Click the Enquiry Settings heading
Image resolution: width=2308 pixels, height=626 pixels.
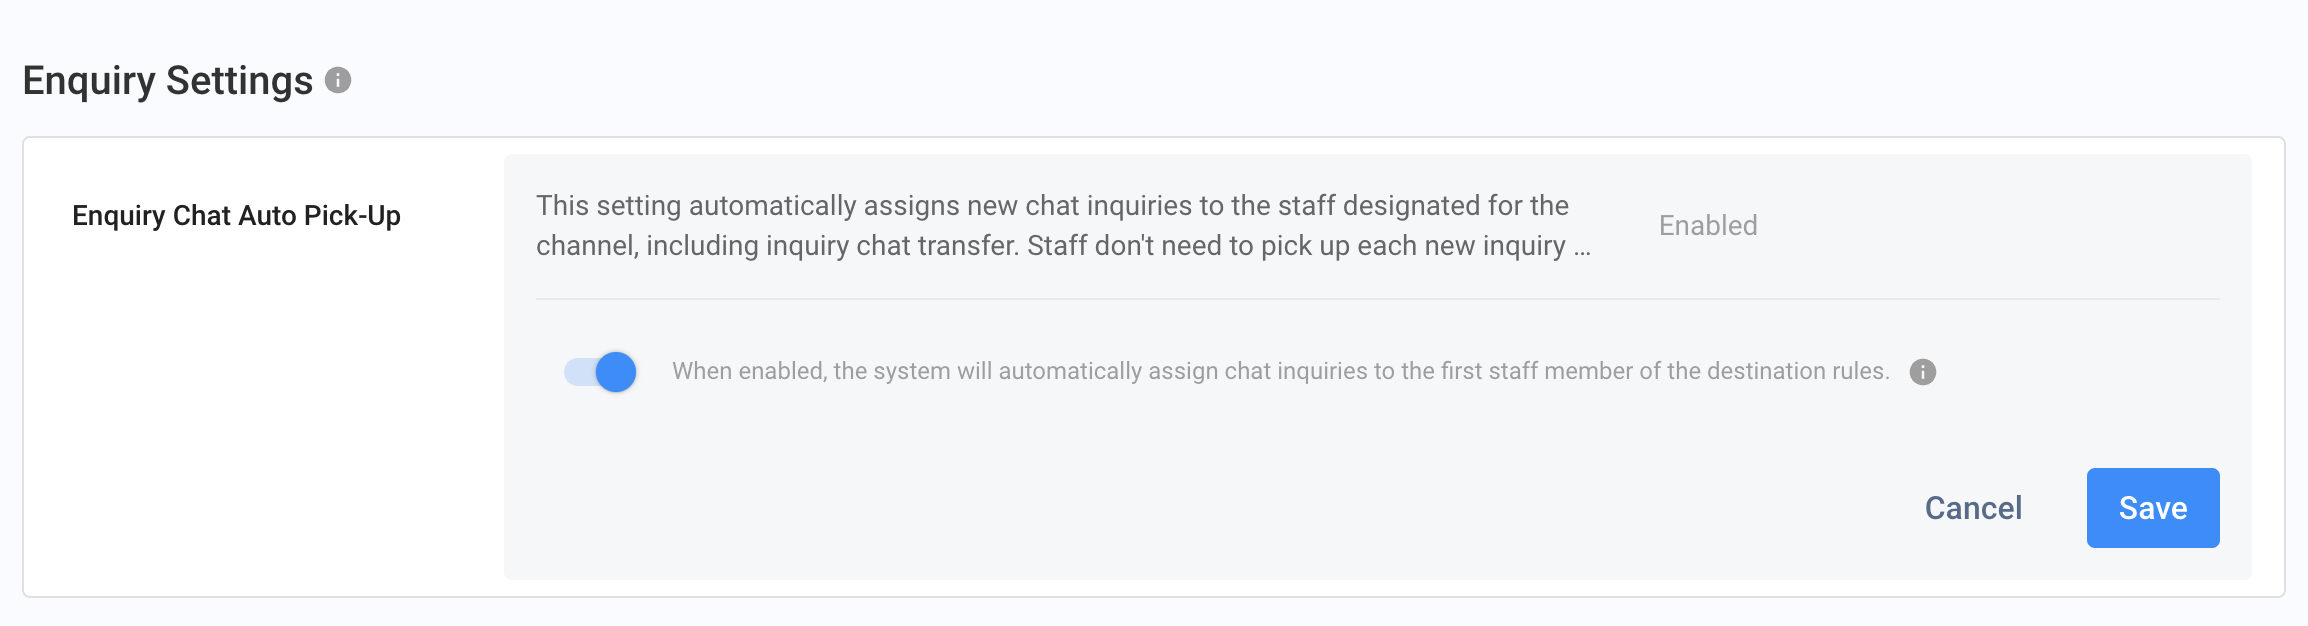(168, 81)
